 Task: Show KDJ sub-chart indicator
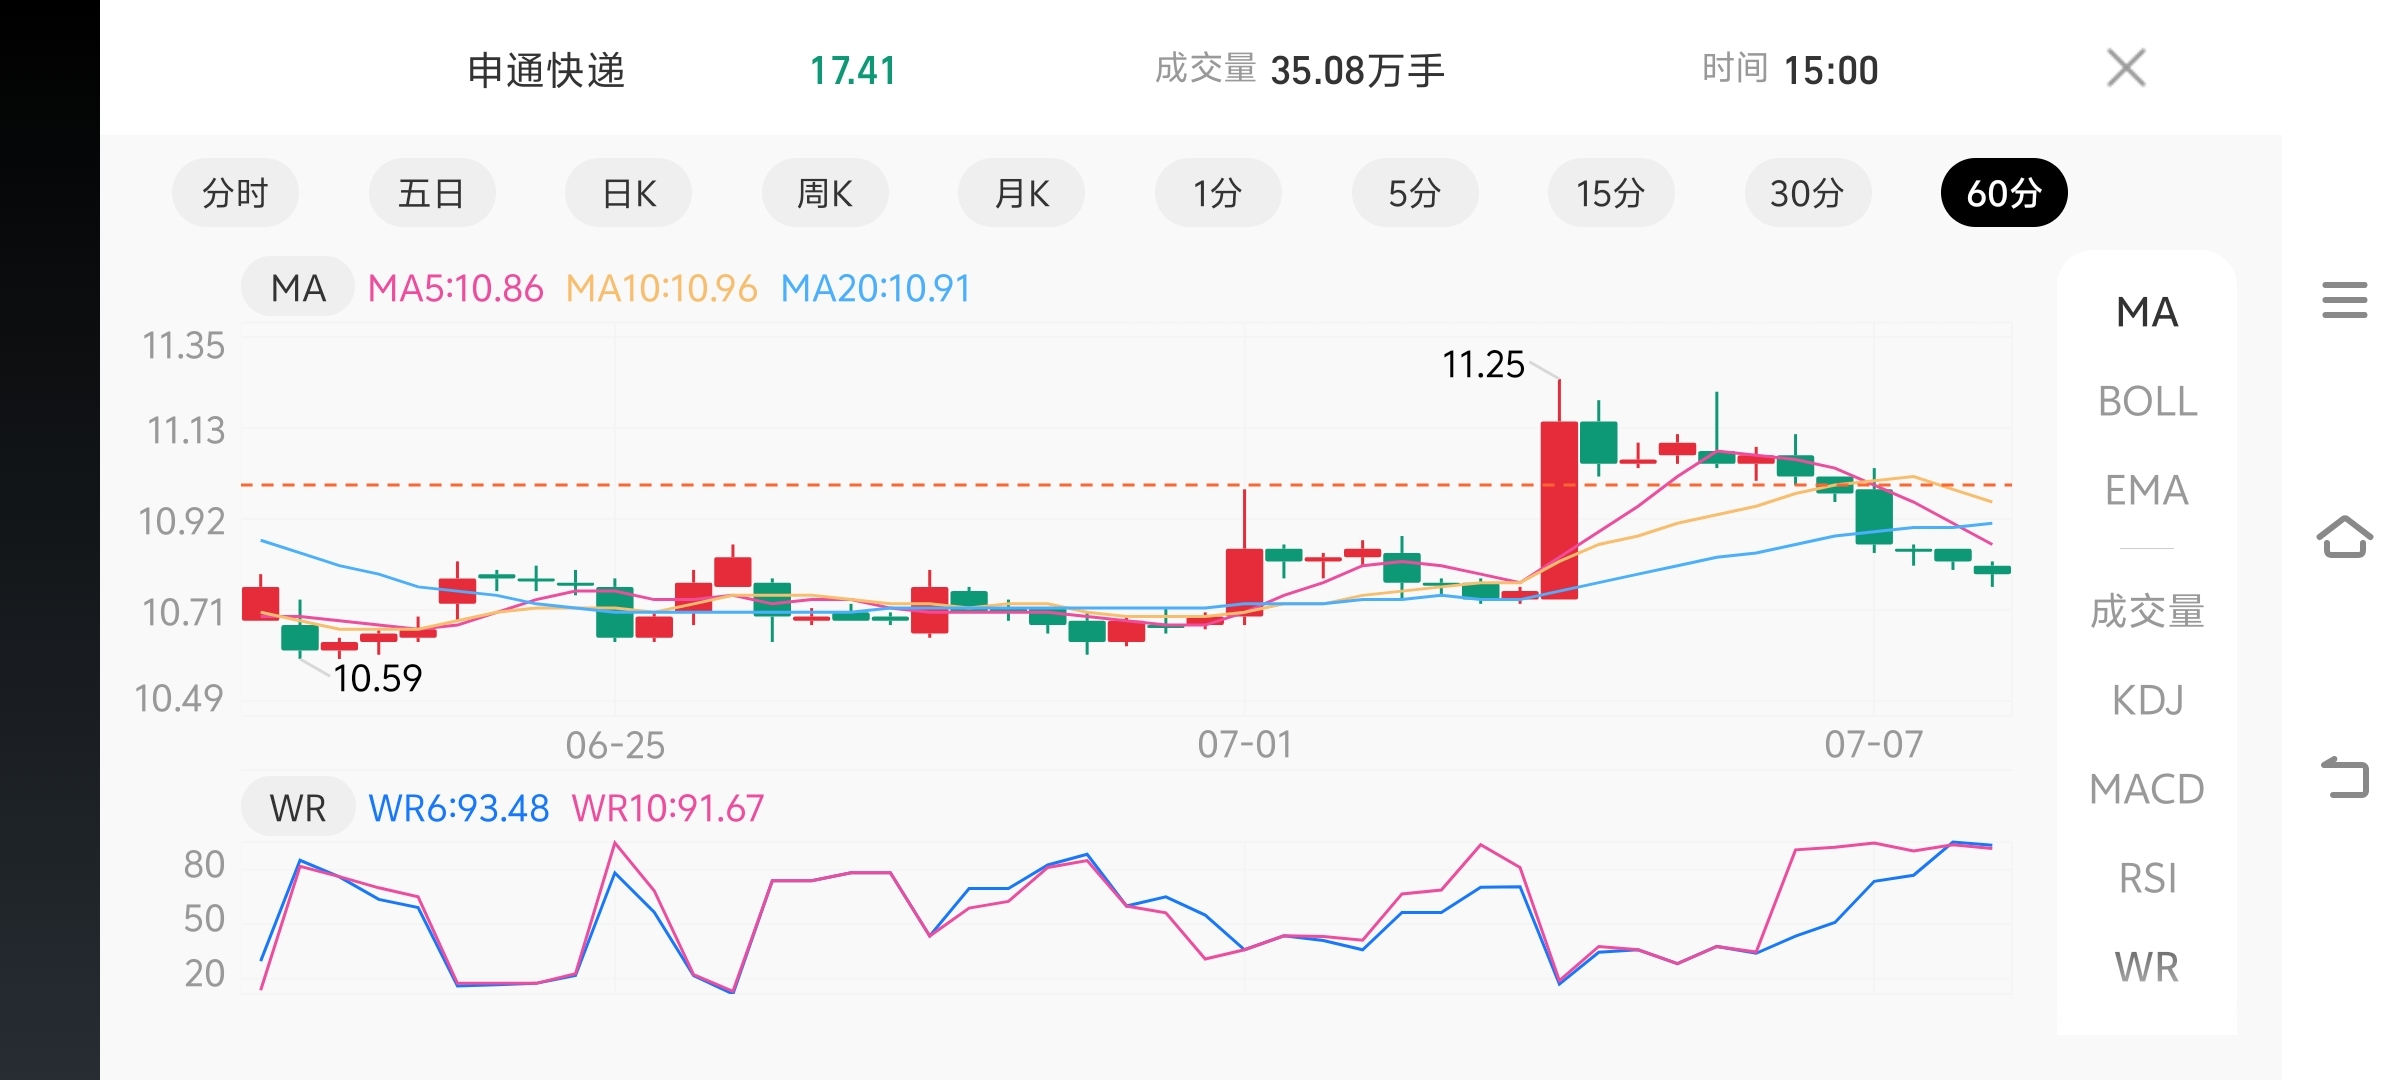click(x=2147, y=700)
